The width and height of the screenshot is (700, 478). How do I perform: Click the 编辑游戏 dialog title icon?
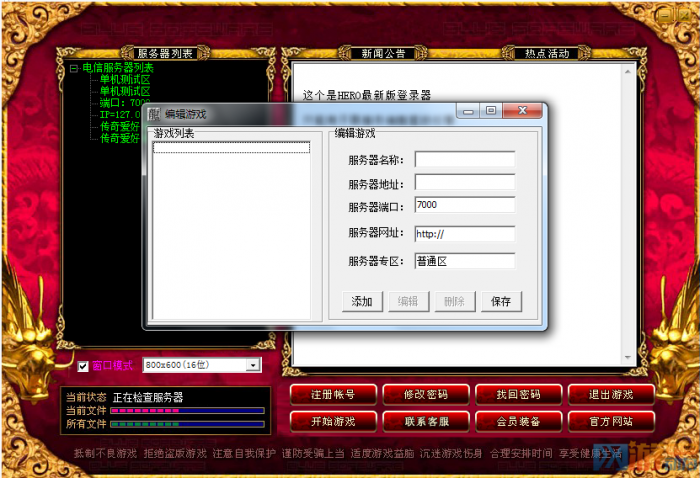click(154, 114)
